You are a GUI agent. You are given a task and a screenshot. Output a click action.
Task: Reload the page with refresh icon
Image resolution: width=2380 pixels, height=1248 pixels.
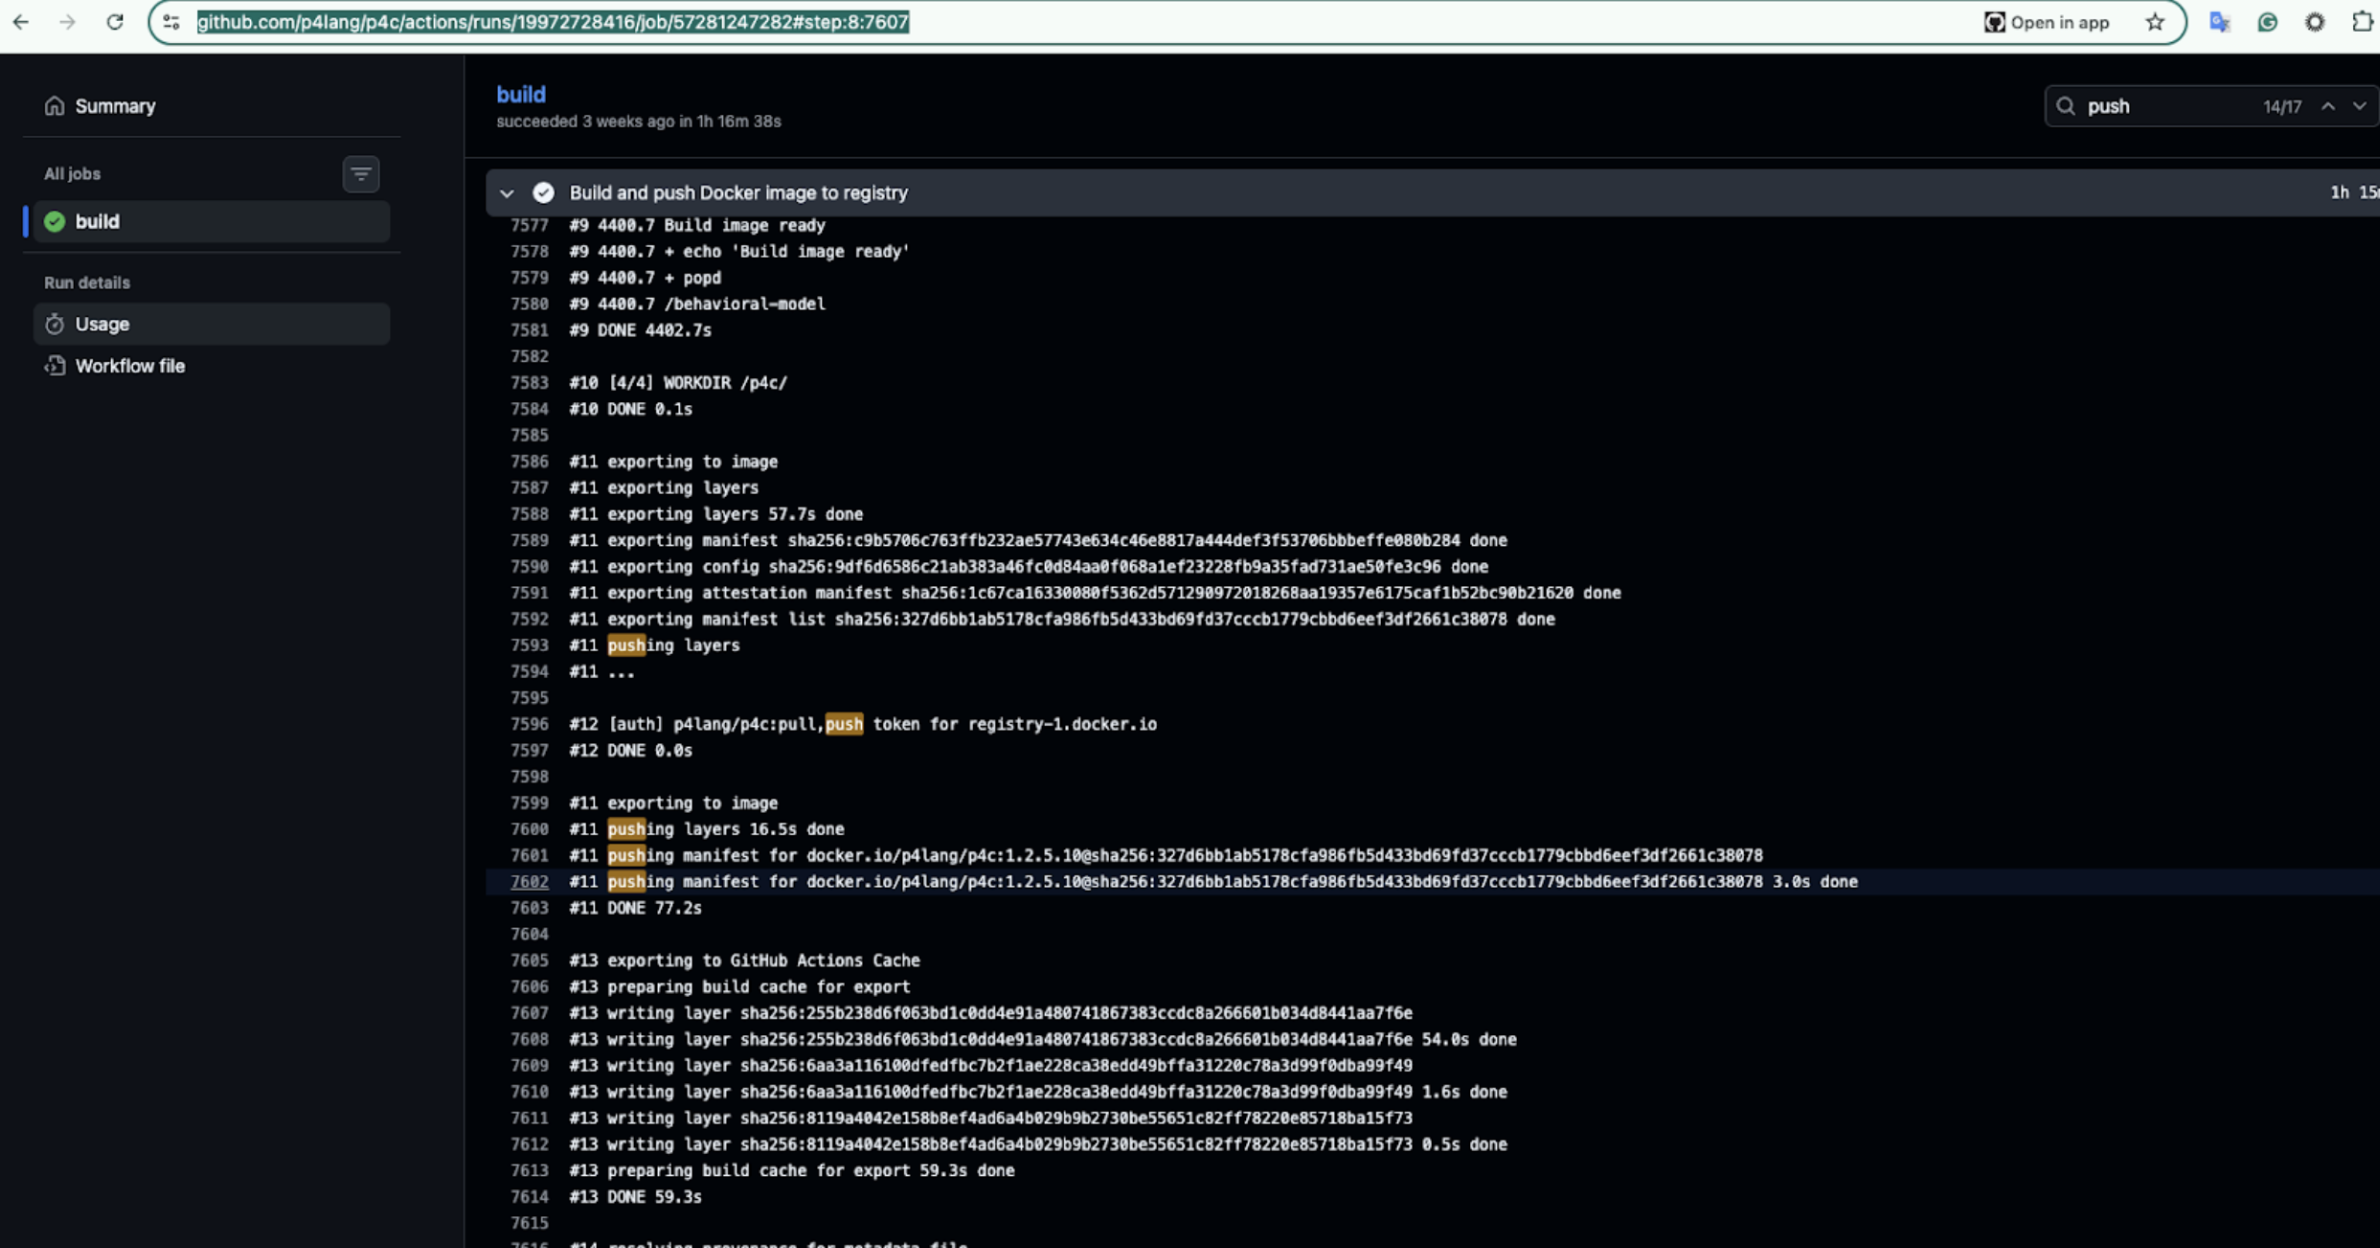pyautogui.click(x=115, y=22)
